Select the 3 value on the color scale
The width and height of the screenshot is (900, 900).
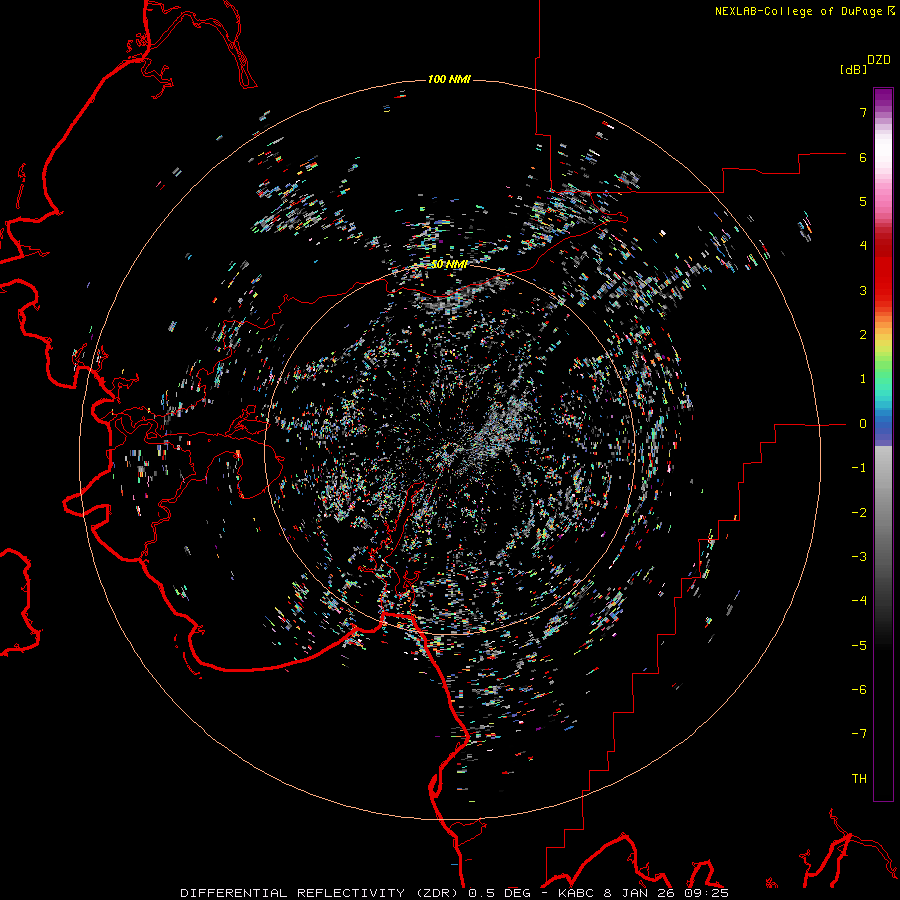[863, 290]
